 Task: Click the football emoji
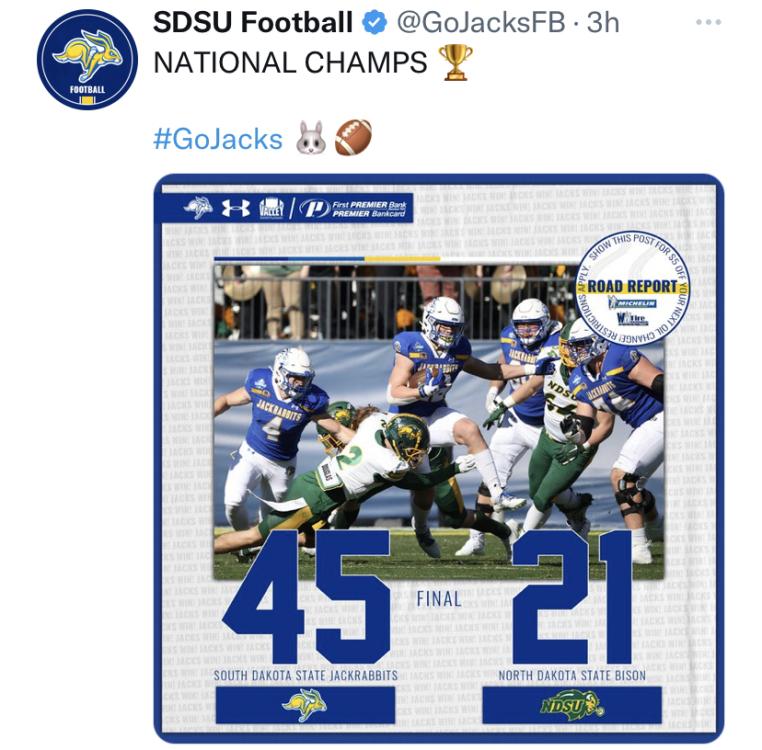353,138
